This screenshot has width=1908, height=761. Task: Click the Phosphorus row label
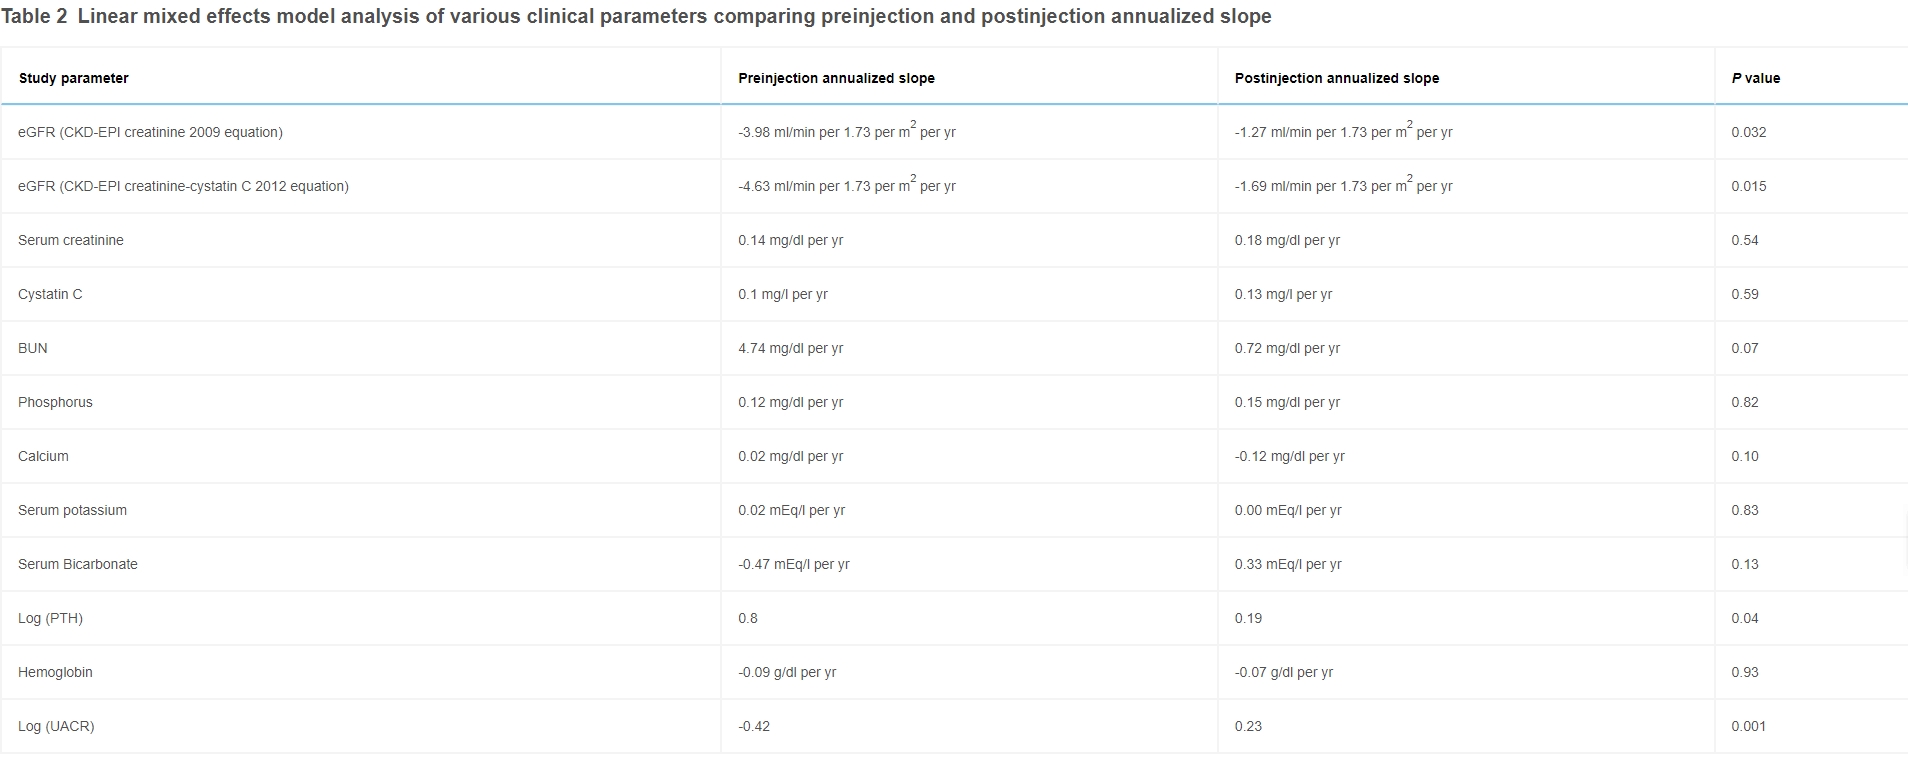(x=55, y=402)
